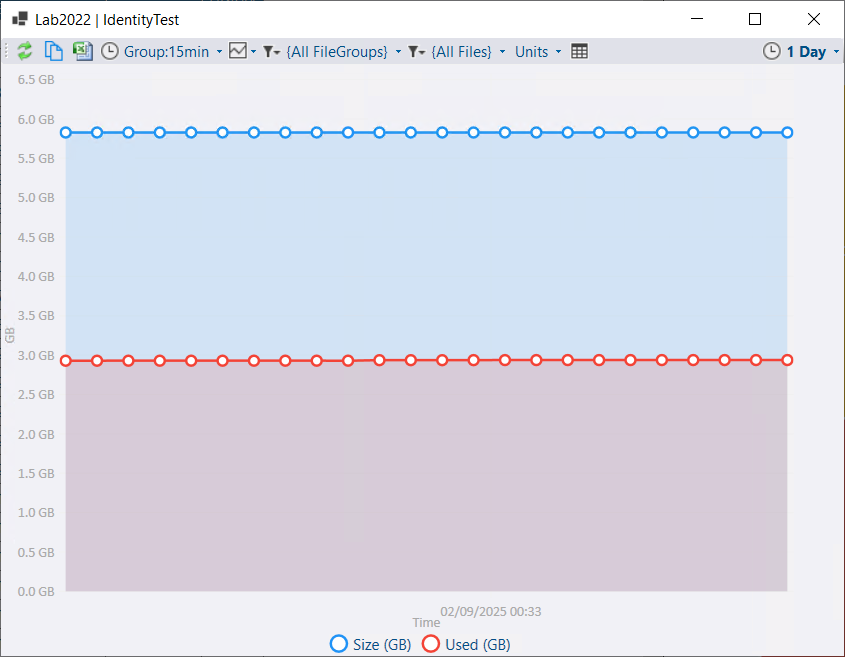Click the green refresh icon
Screen dimensions: 845x657
point(25,51)
